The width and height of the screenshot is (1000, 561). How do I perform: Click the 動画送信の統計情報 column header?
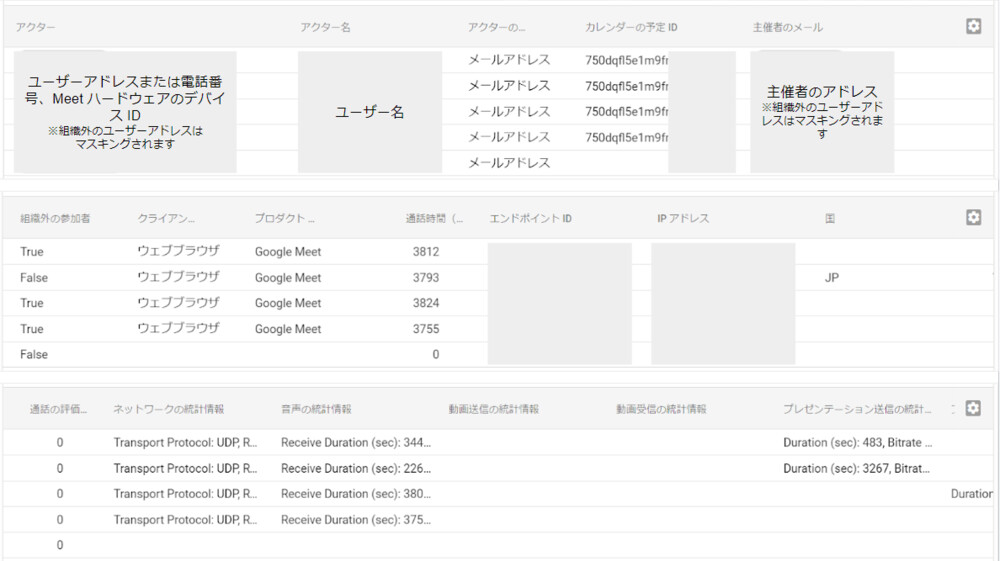pyautogui.click(x=493, y=409)
